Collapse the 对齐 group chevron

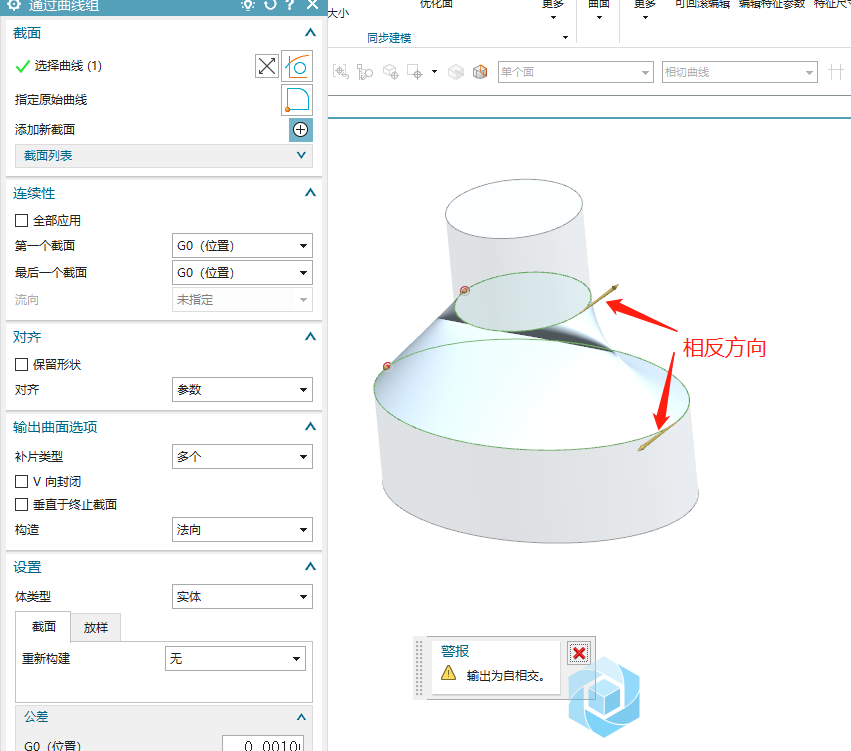(310, 336)
